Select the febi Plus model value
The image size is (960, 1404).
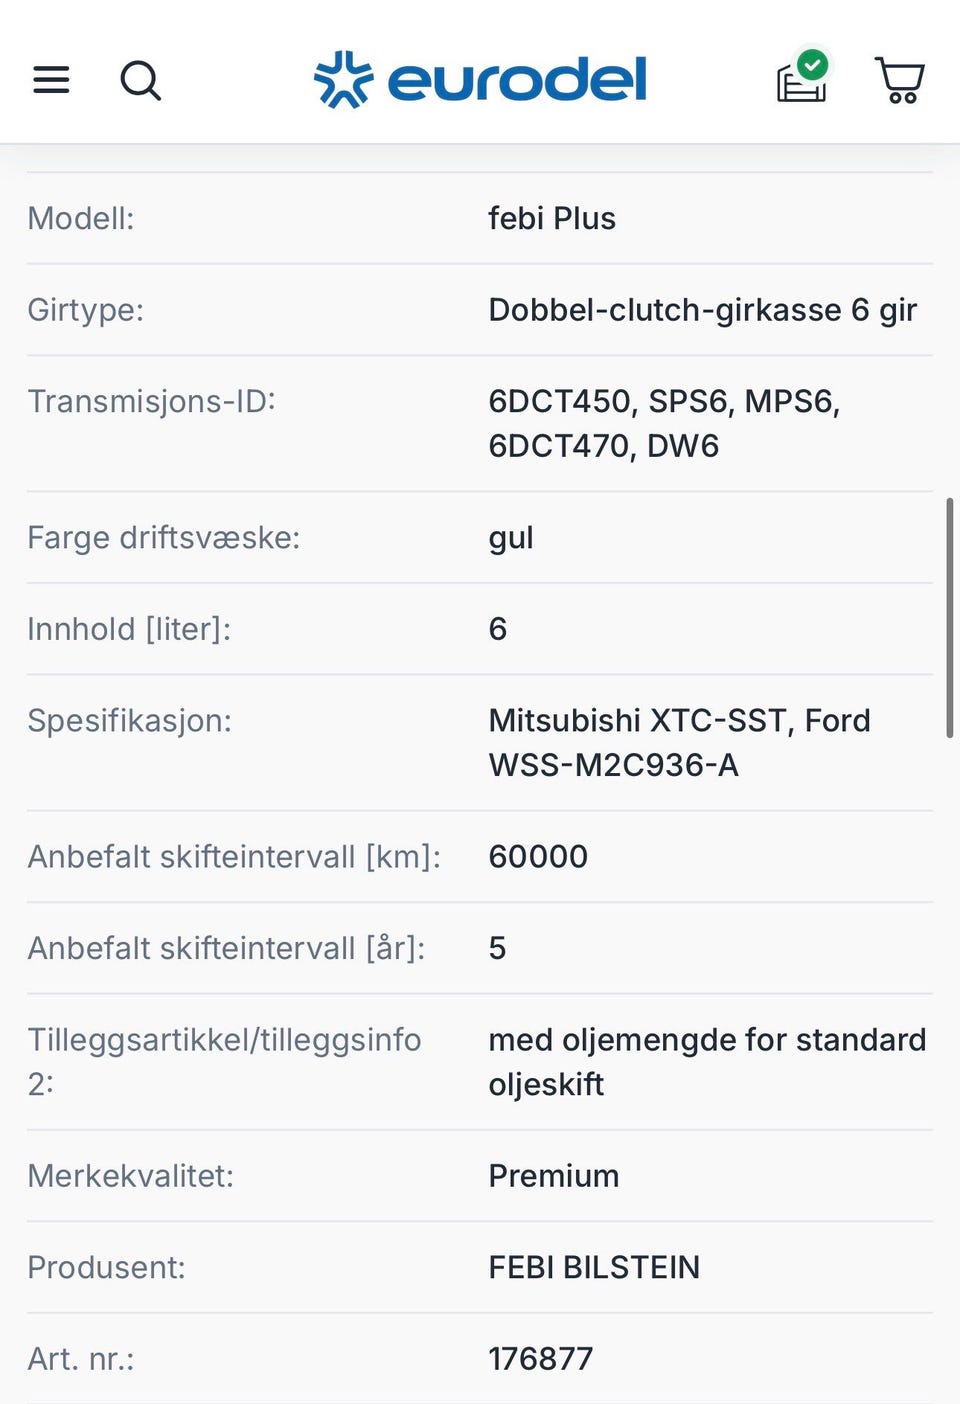552,218
